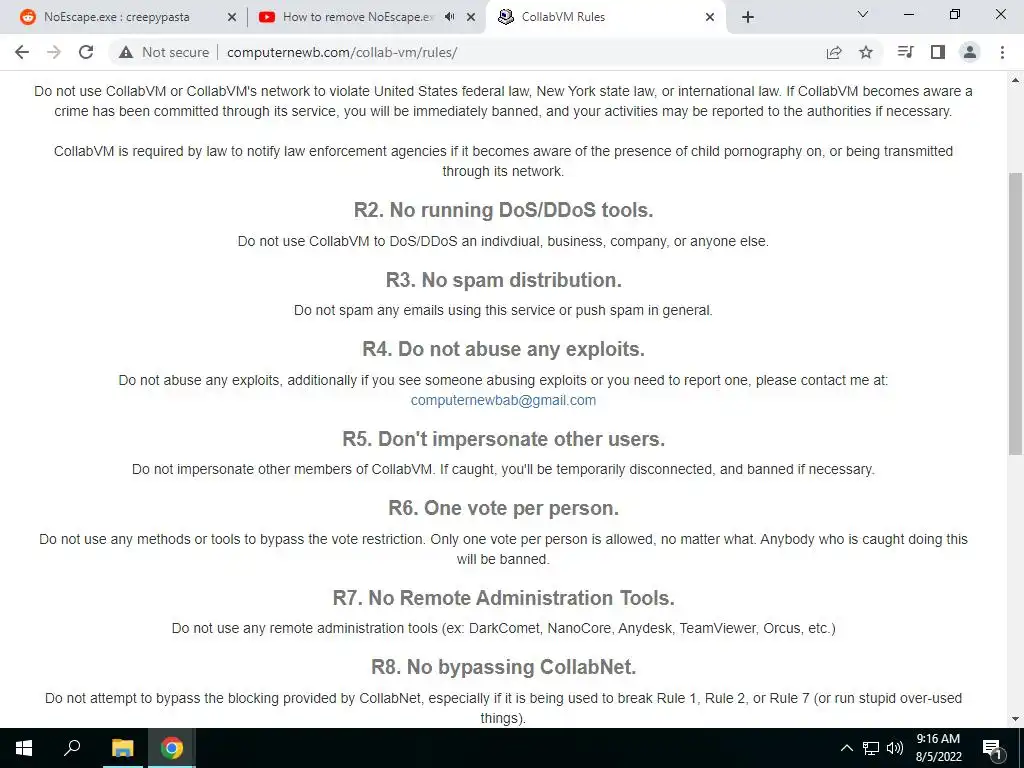
Task: Show hidden system tray icons
Action: pos(846,748)
